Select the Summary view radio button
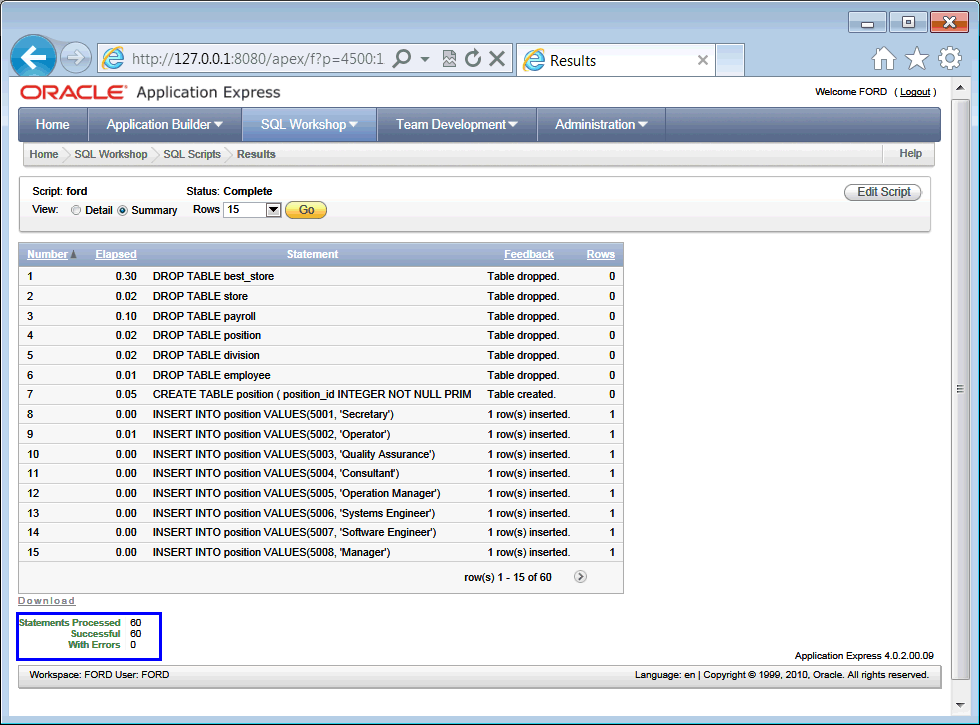The width and height of the screenshot is (980, 725). click(x=122, y=211)
